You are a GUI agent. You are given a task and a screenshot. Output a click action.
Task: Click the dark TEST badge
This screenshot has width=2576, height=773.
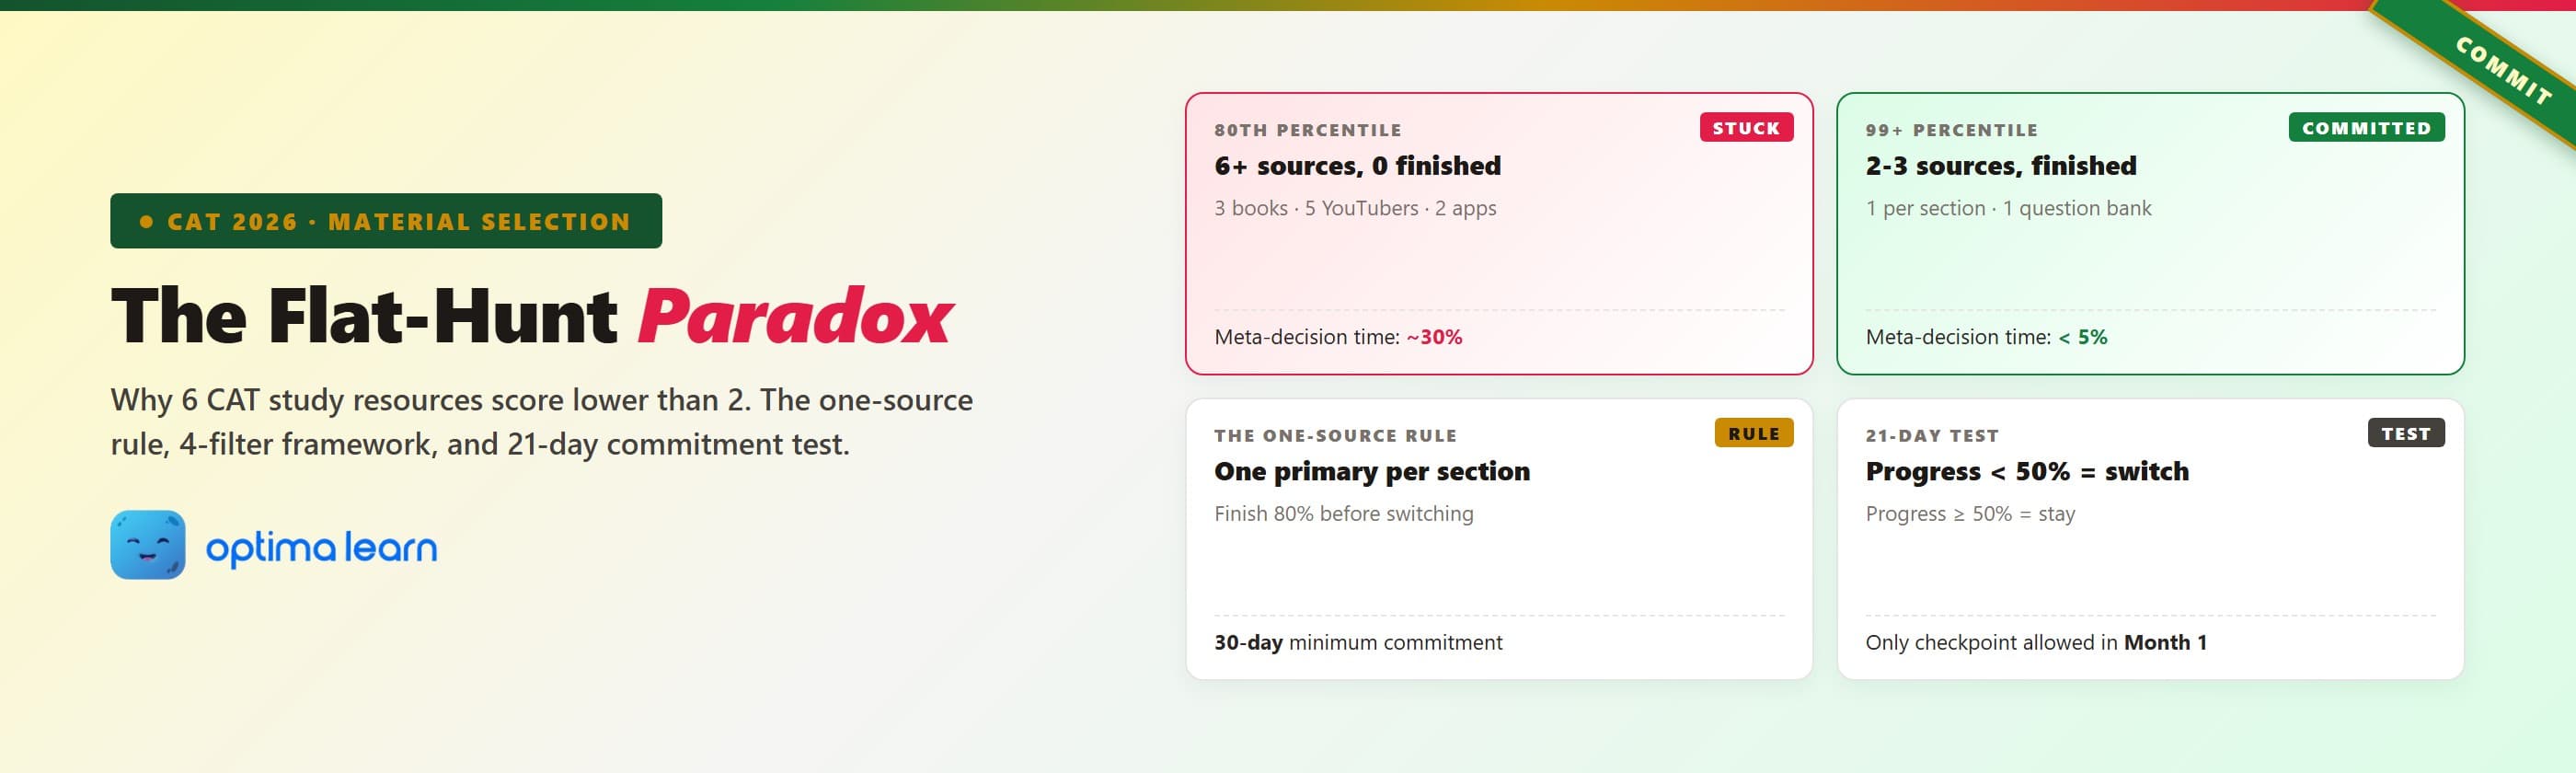point(2405,433)
